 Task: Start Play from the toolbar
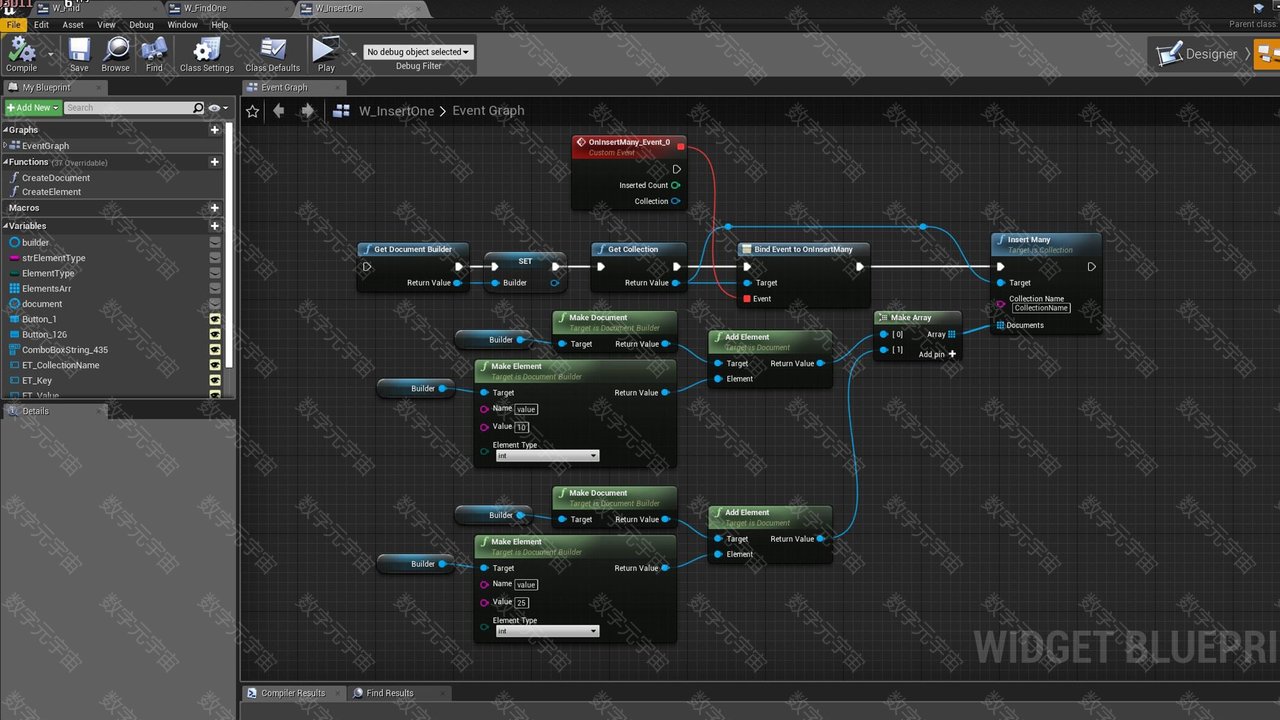tap(325, 54)
